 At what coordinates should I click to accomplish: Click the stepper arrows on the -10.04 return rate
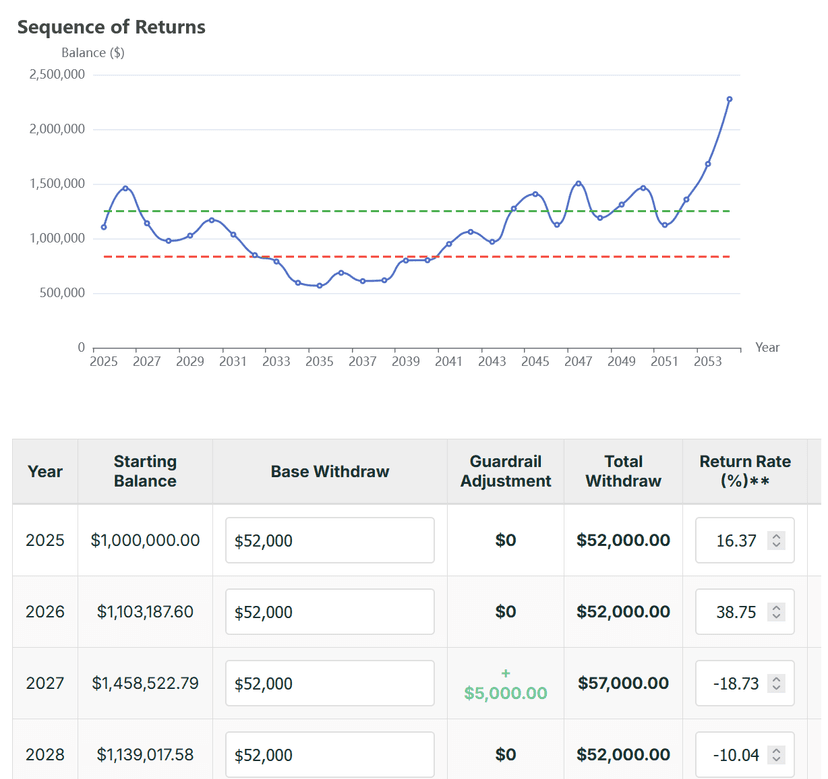[776, 755]
